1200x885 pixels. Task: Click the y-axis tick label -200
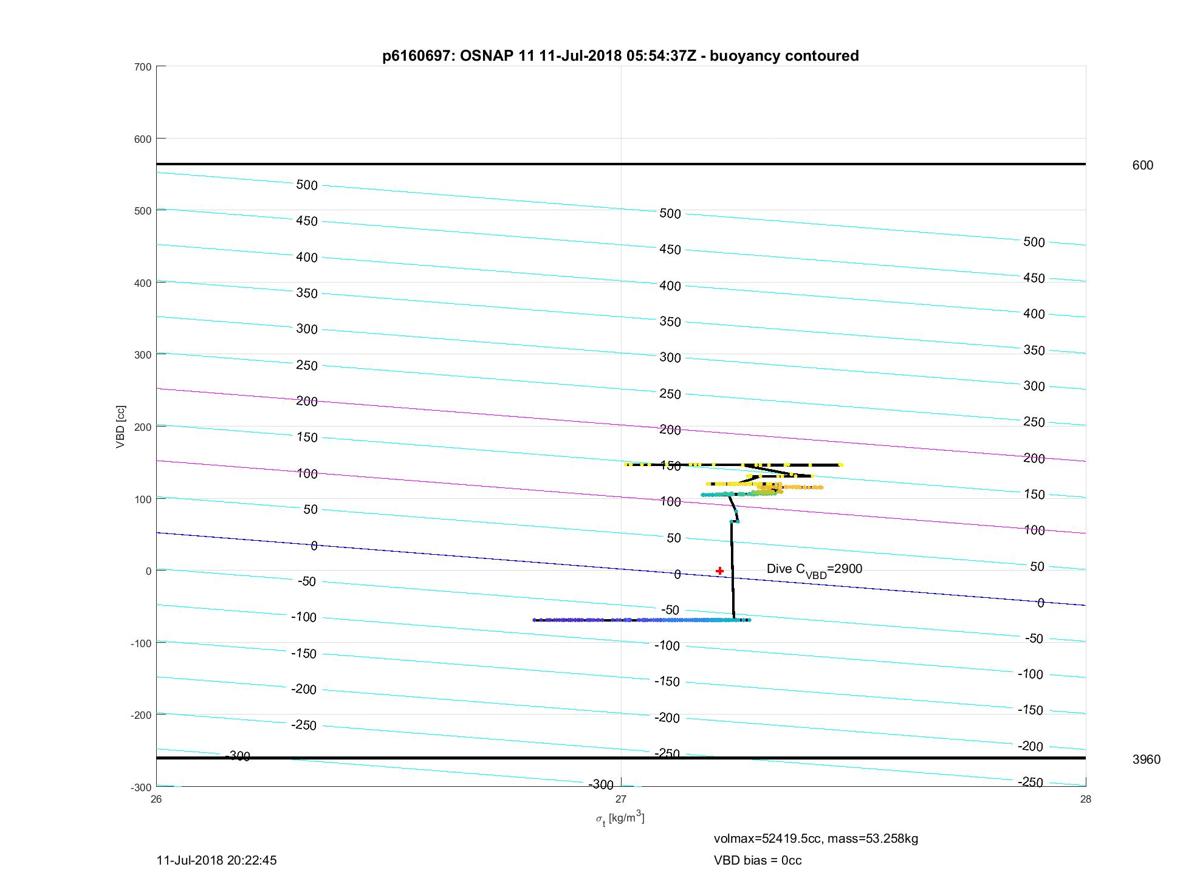pyautogui.click(x=140, y=715)
